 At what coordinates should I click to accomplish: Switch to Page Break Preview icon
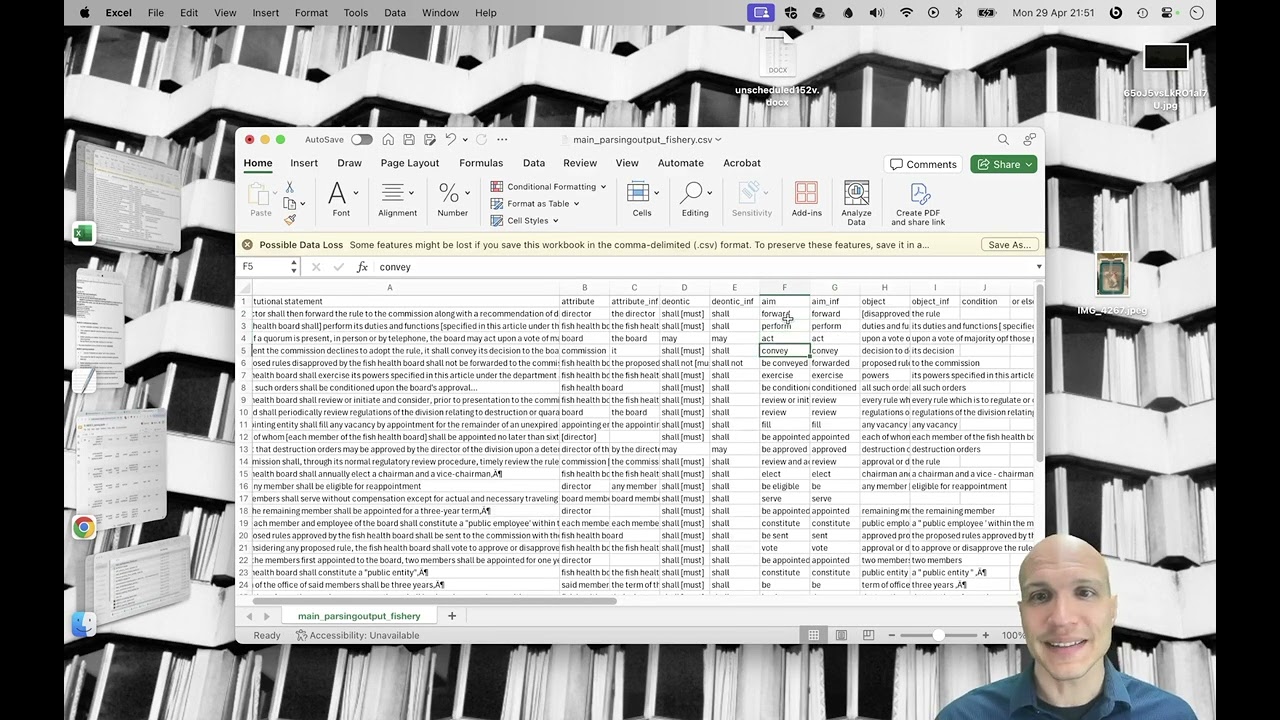(x=869, y=635)
